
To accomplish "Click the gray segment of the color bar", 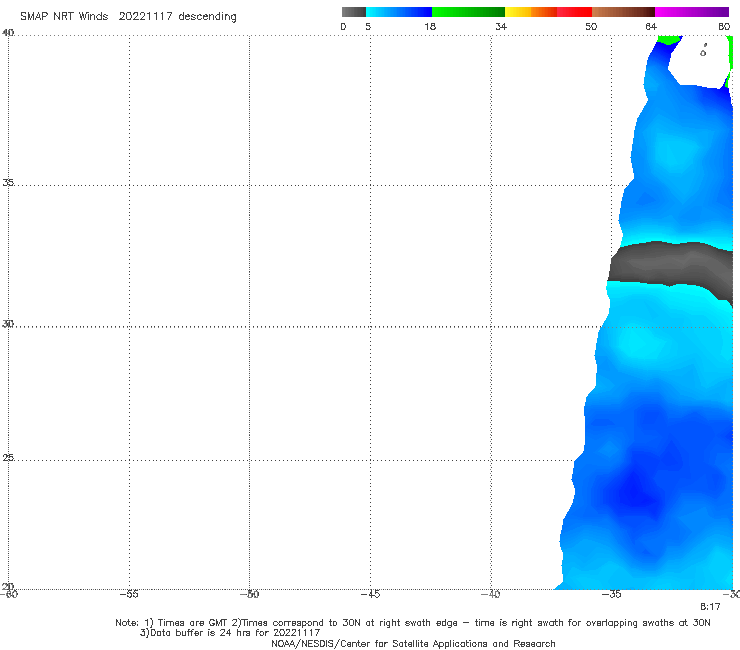I will [x=353, y=12].
